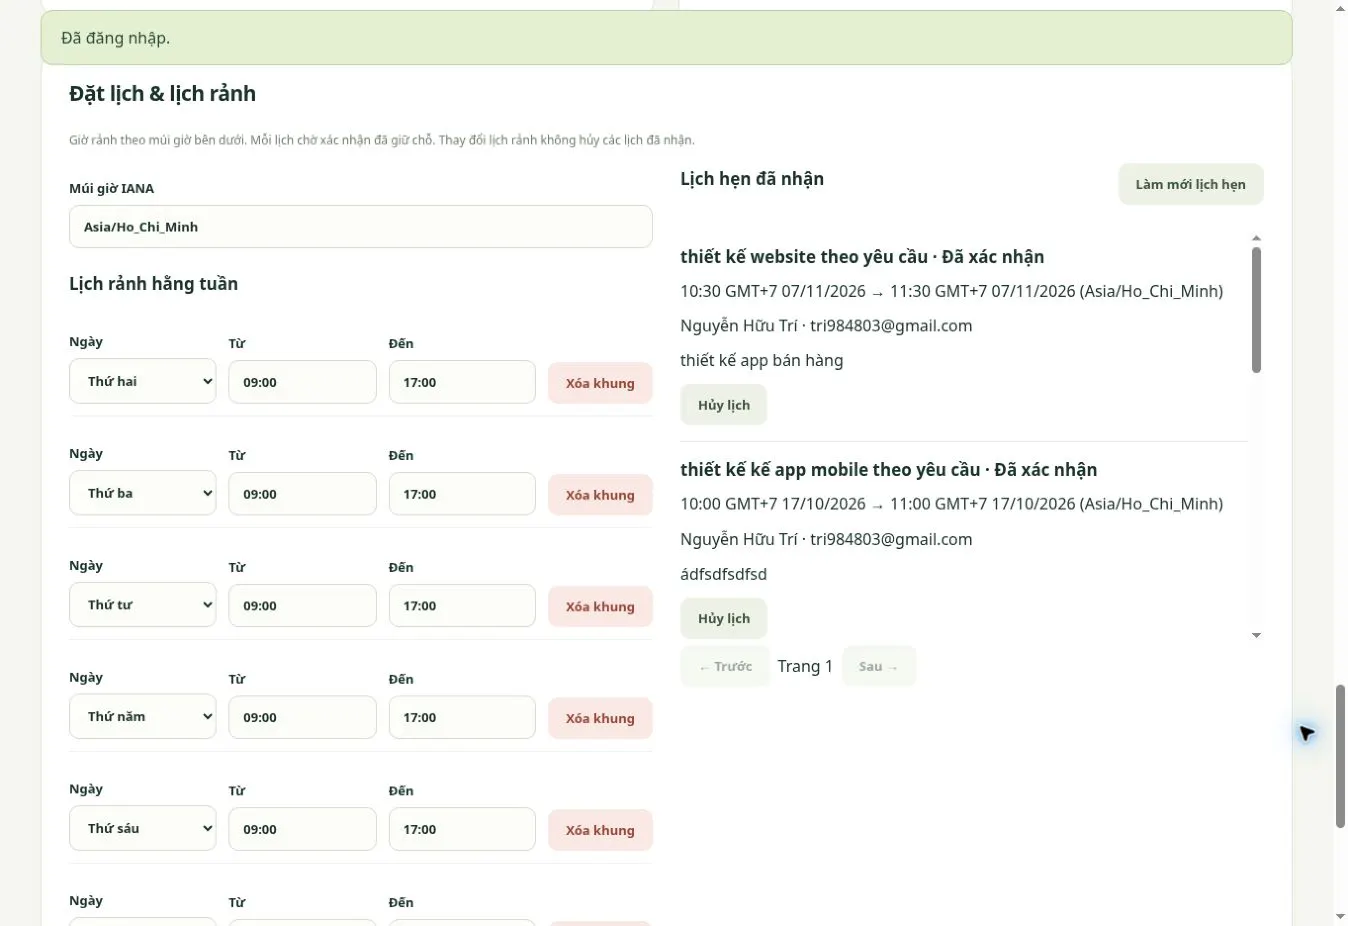The width and height of the screenshot is (1348, 926).
Task: Focus the Đến time field for Thứ năm
Action: 462,718
